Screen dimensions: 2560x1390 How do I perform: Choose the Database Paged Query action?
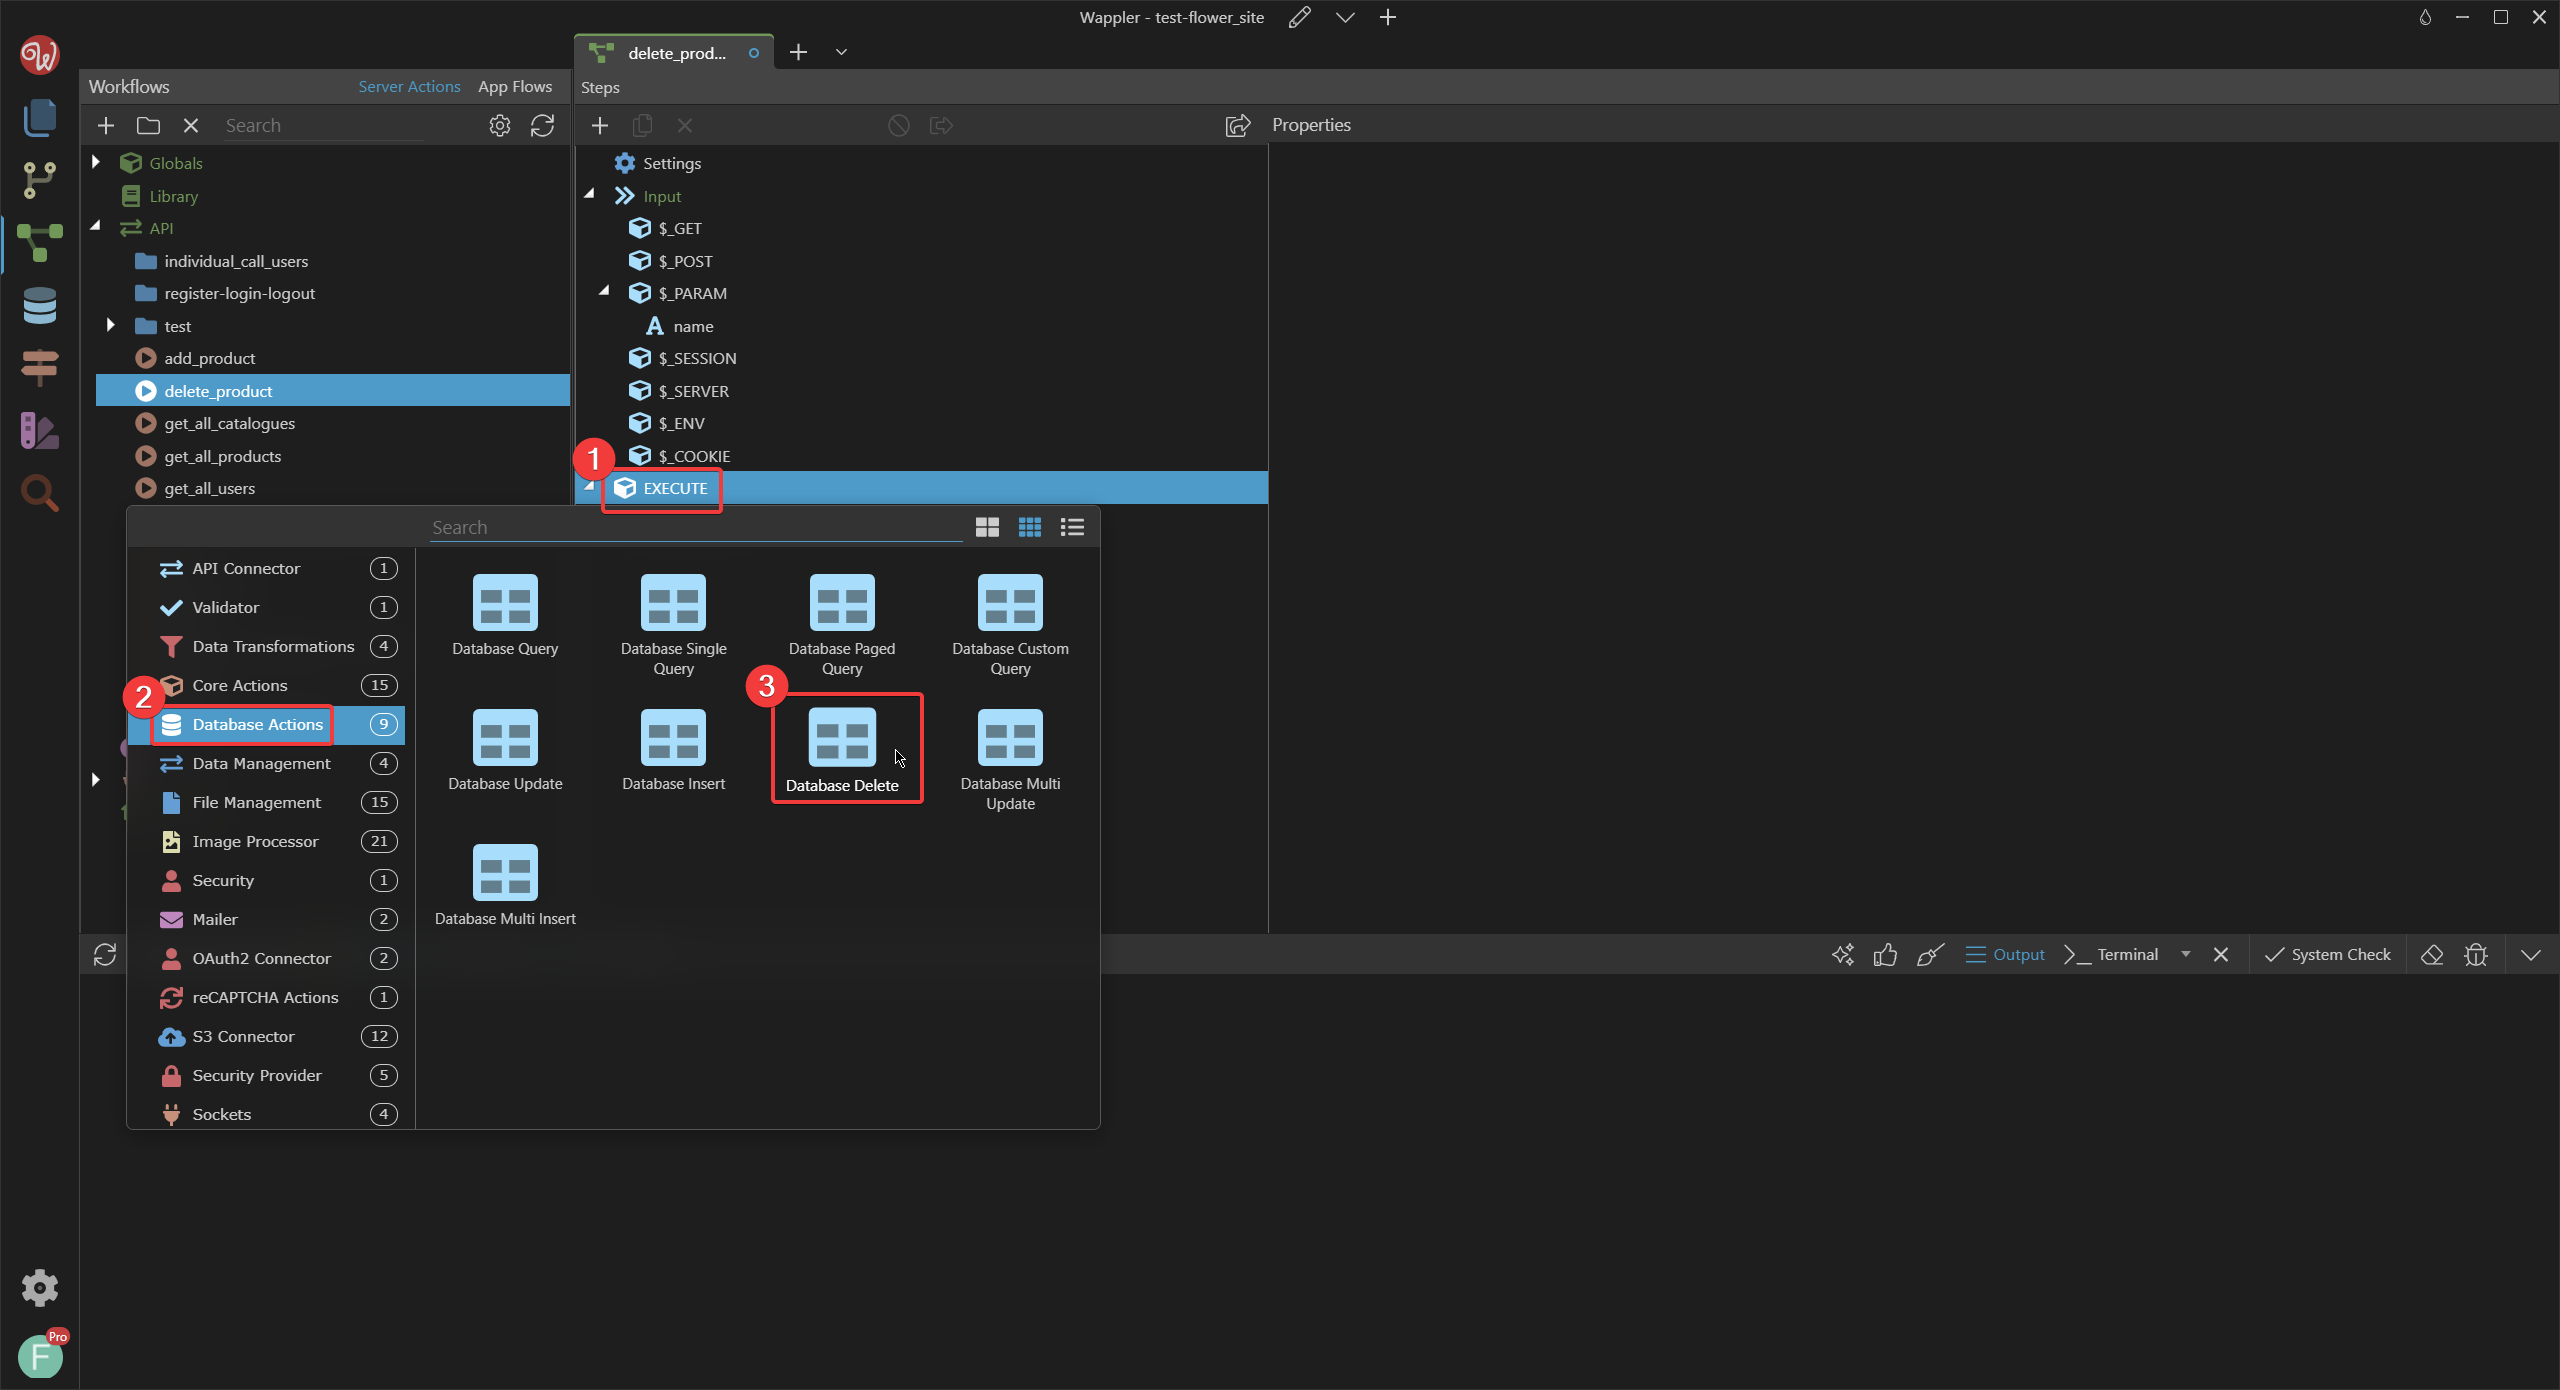tap(842, 625)
